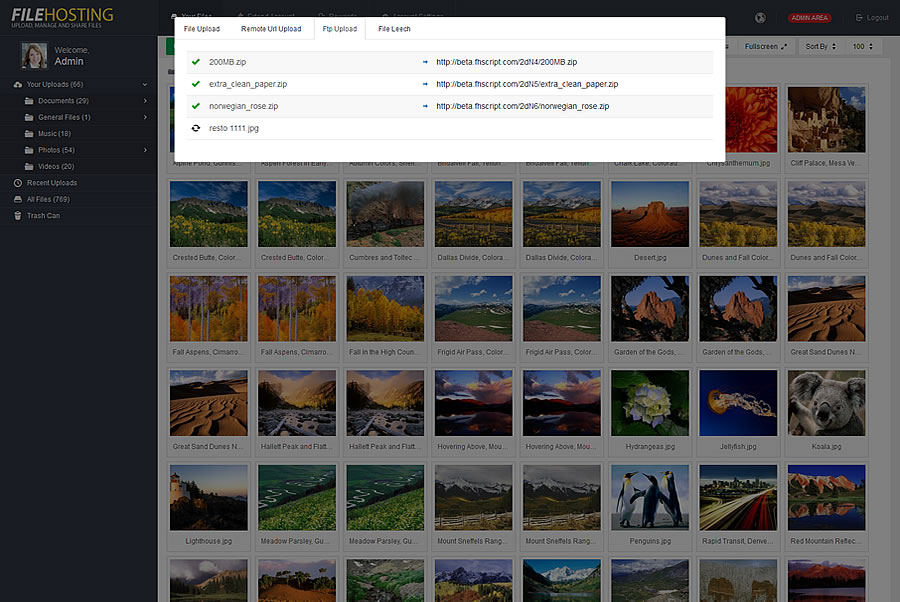Open the extra_clean_paper.zip download link
The width and height of the screenshot is (900, 602).
tap(527, 84)
